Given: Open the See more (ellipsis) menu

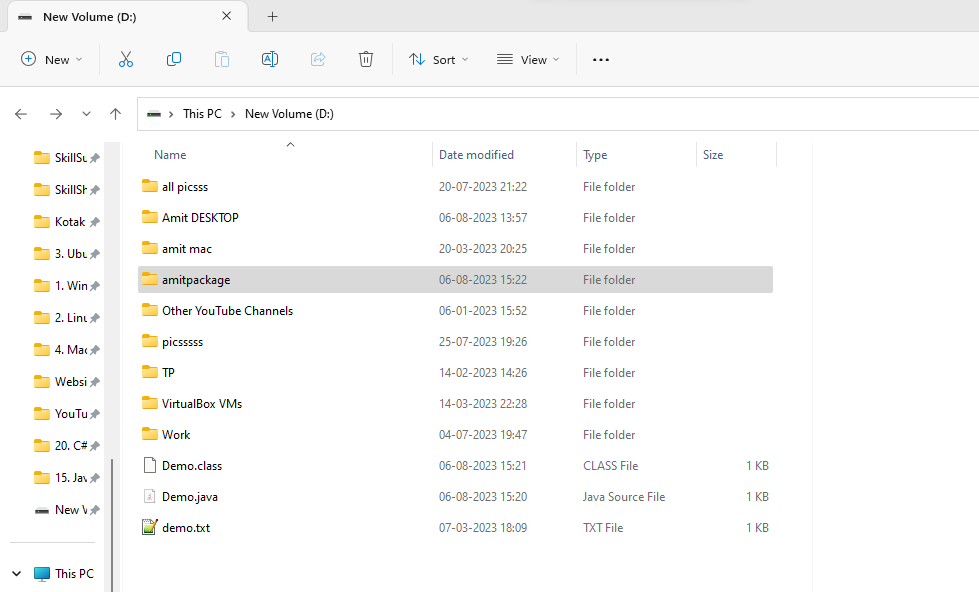Looking at the screenshot, I should pos(600,59).
